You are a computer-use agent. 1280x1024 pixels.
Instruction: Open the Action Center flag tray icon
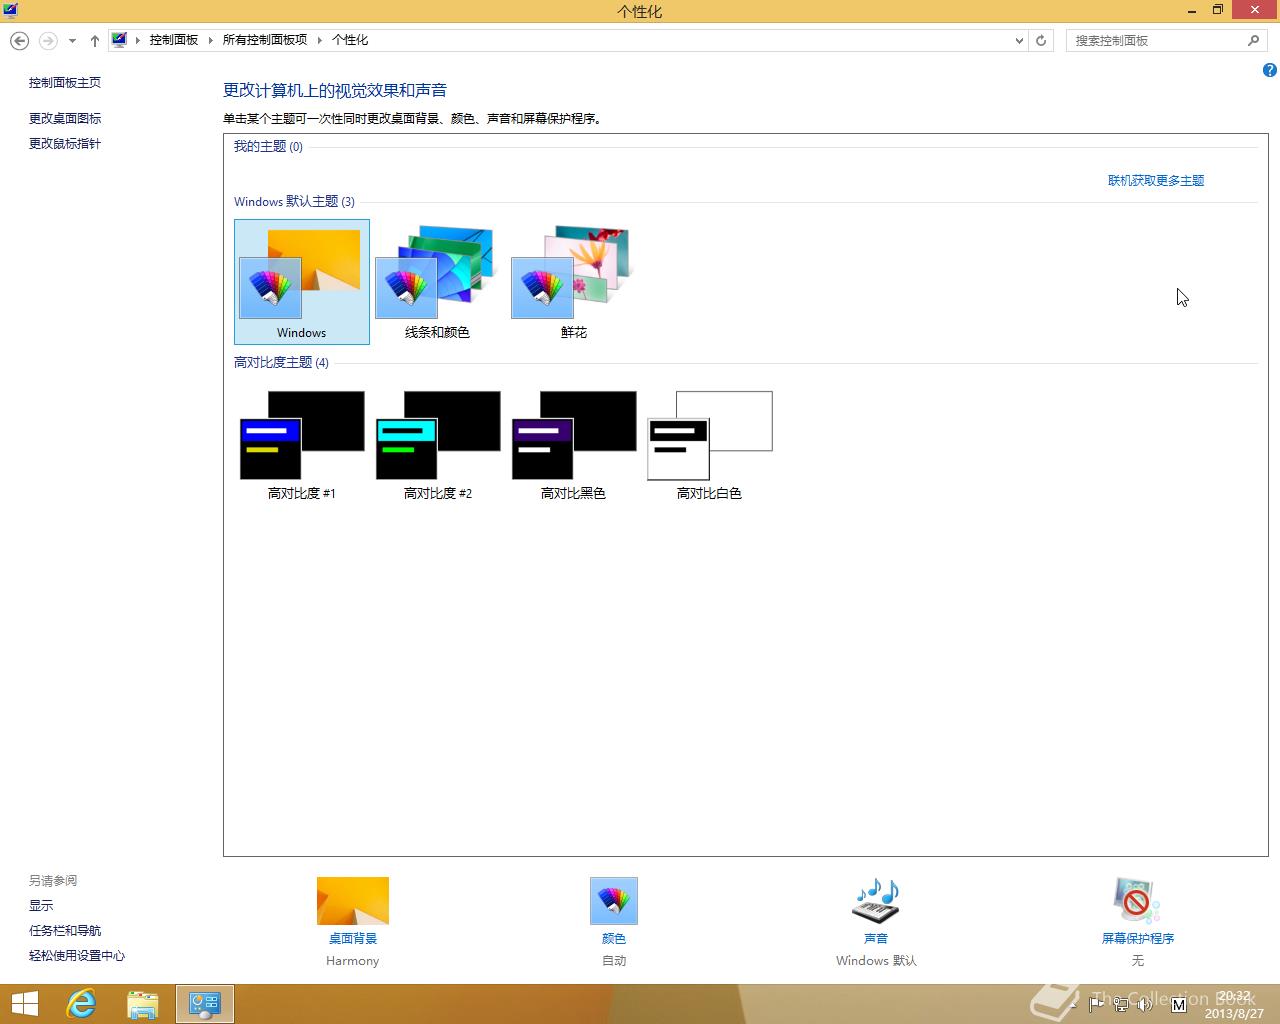point(1097,1003)
